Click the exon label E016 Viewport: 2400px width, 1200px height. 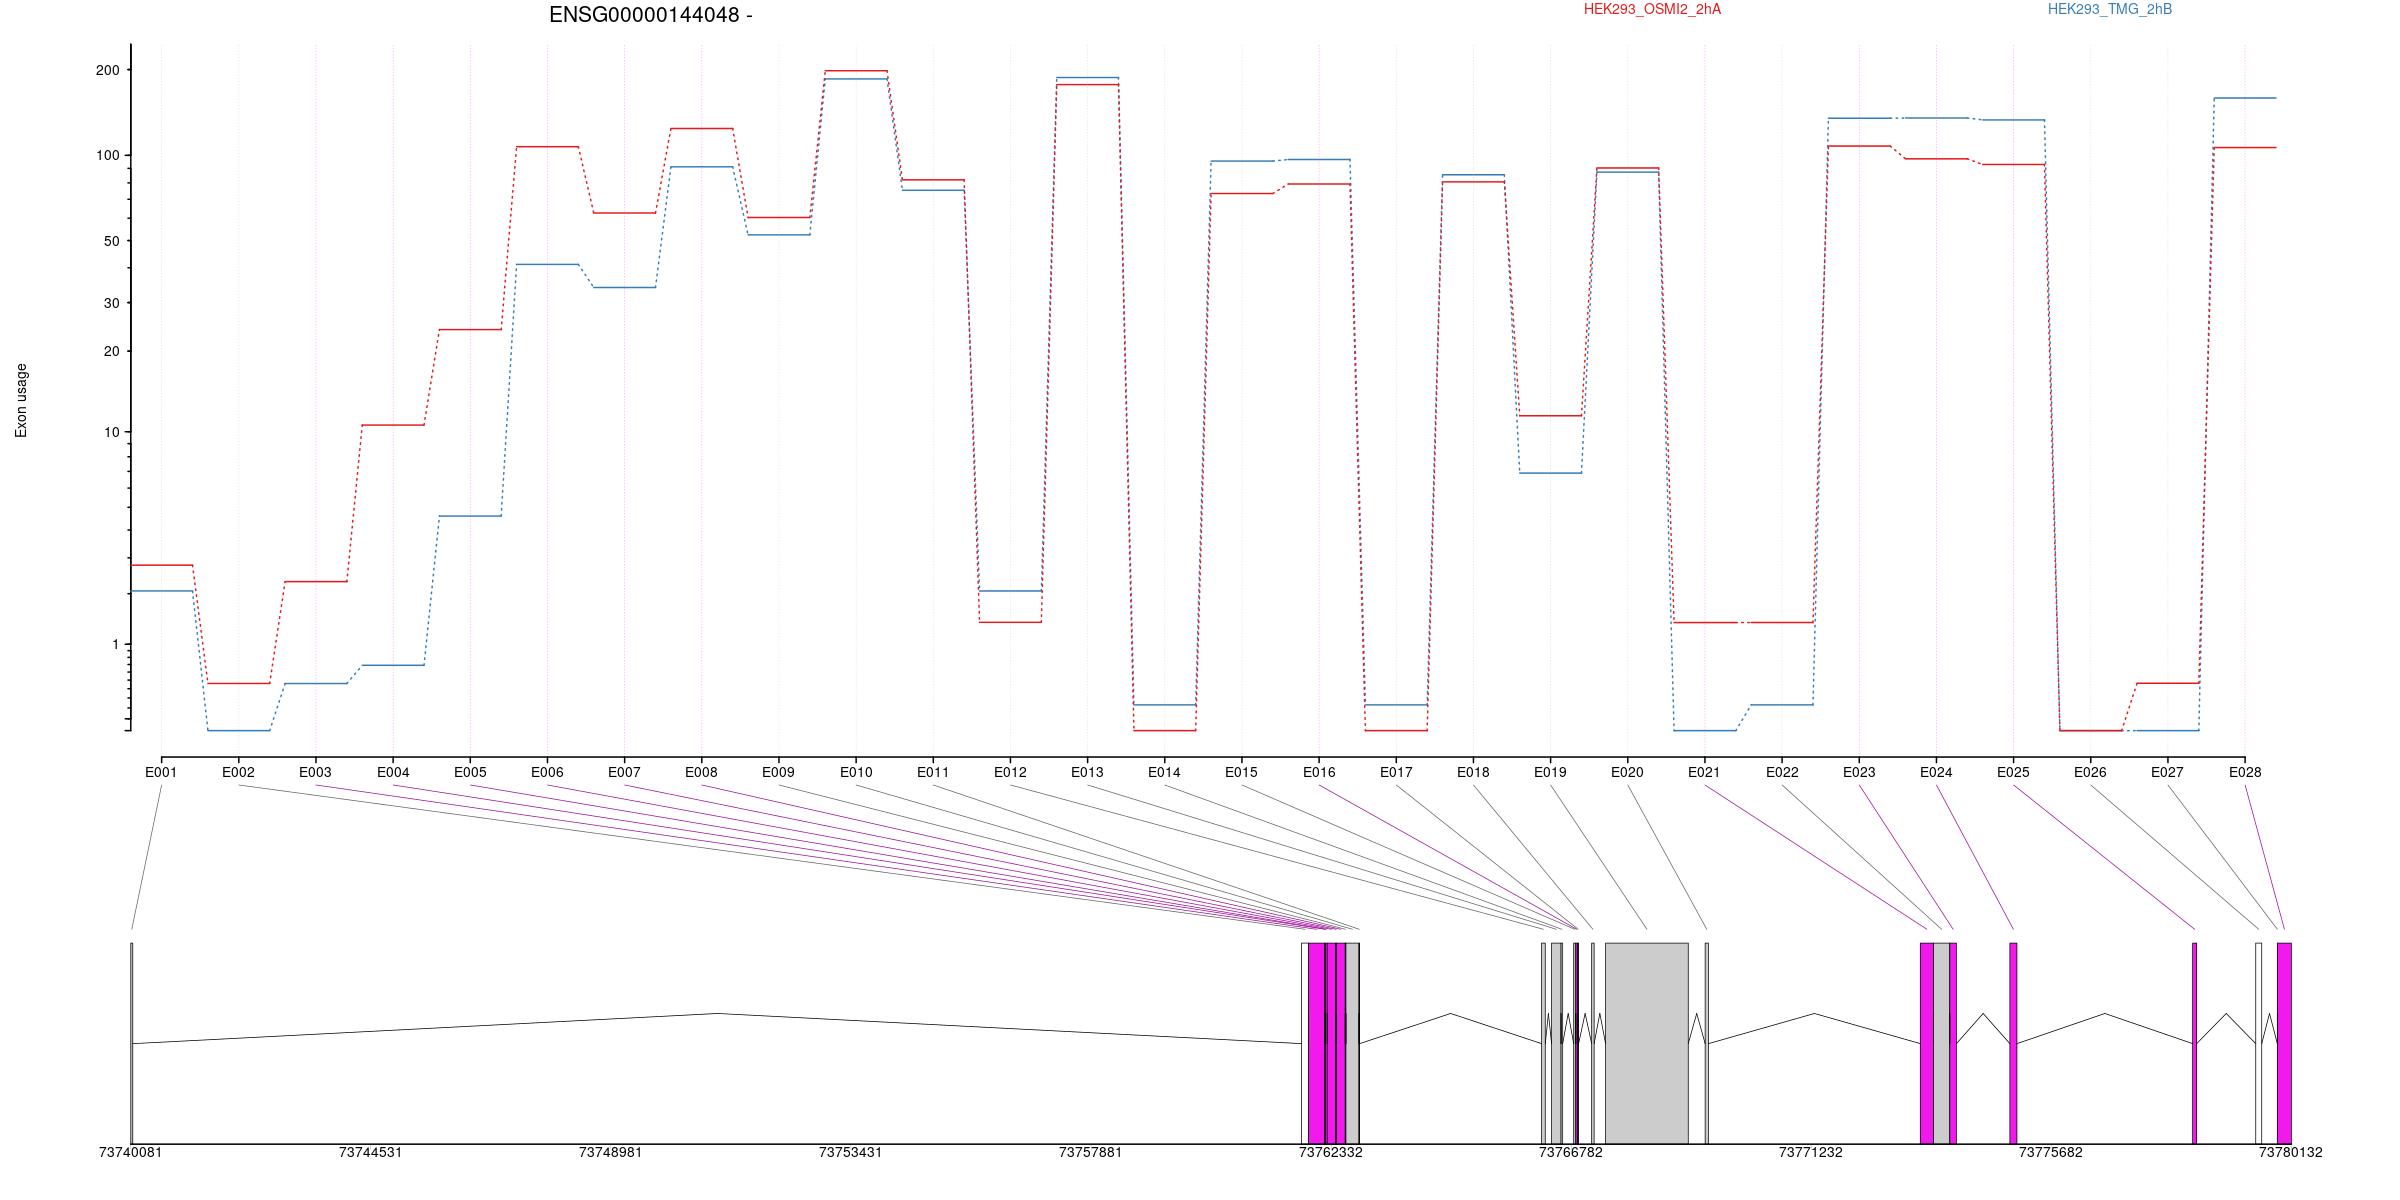pos(1319,772)
